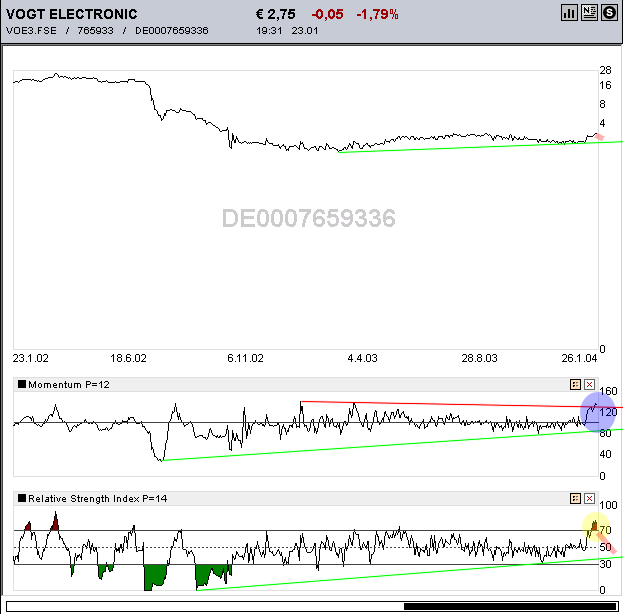Click the -1,79% change value

(377, 14)
